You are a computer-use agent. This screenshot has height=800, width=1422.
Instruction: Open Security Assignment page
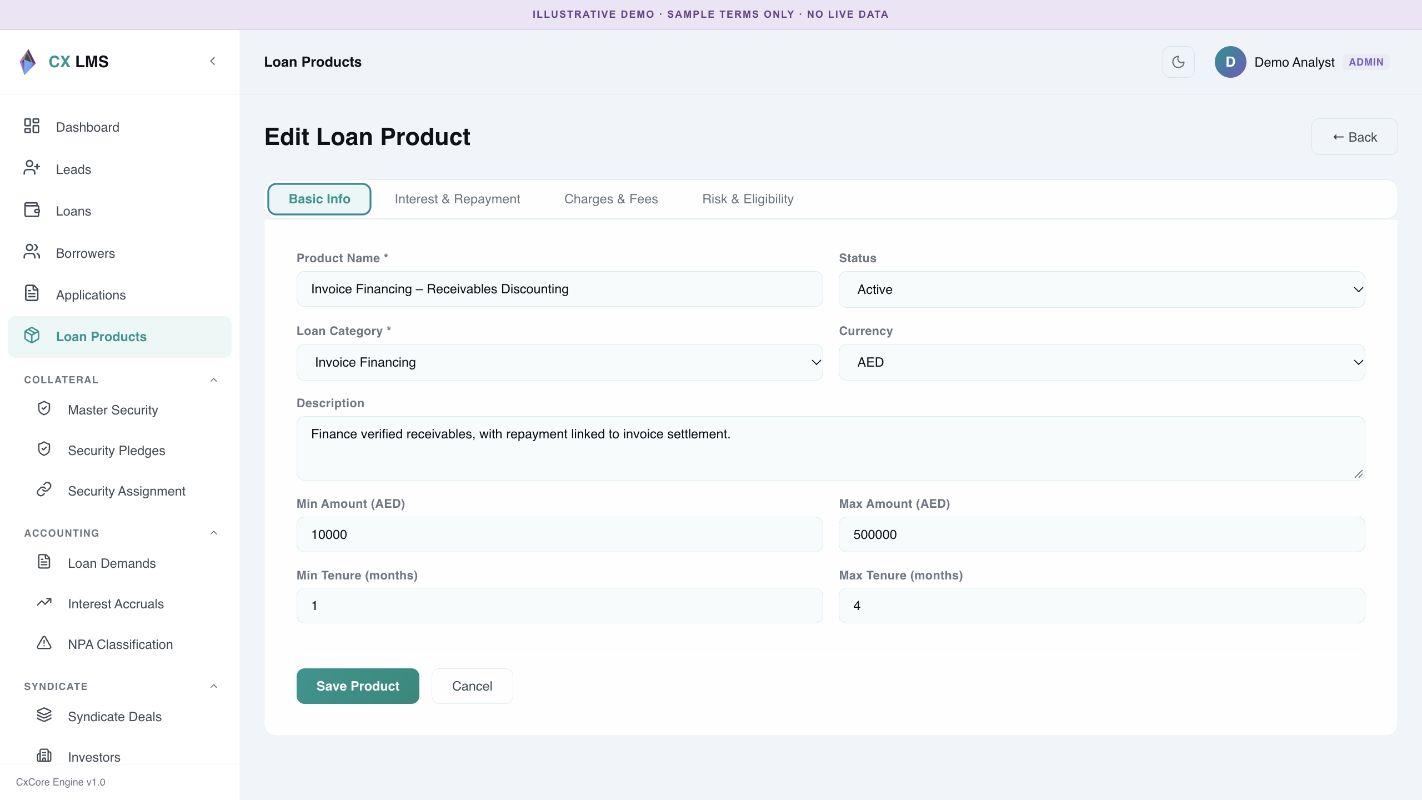(120, 491)
